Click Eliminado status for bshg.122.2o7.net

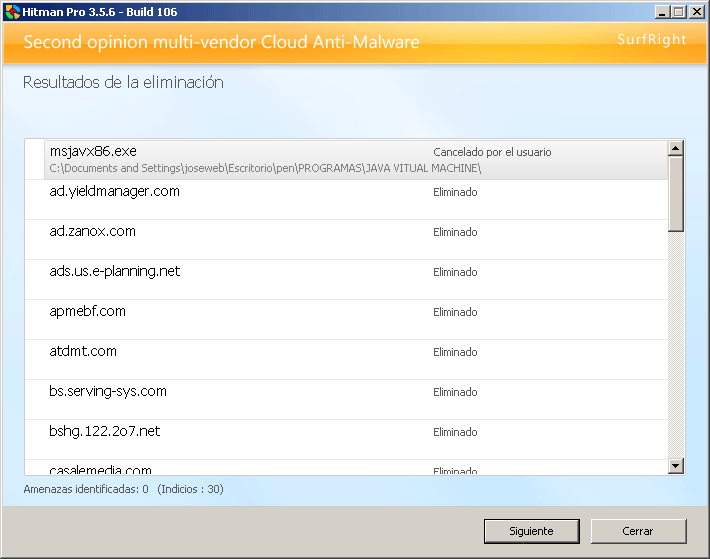455,432
